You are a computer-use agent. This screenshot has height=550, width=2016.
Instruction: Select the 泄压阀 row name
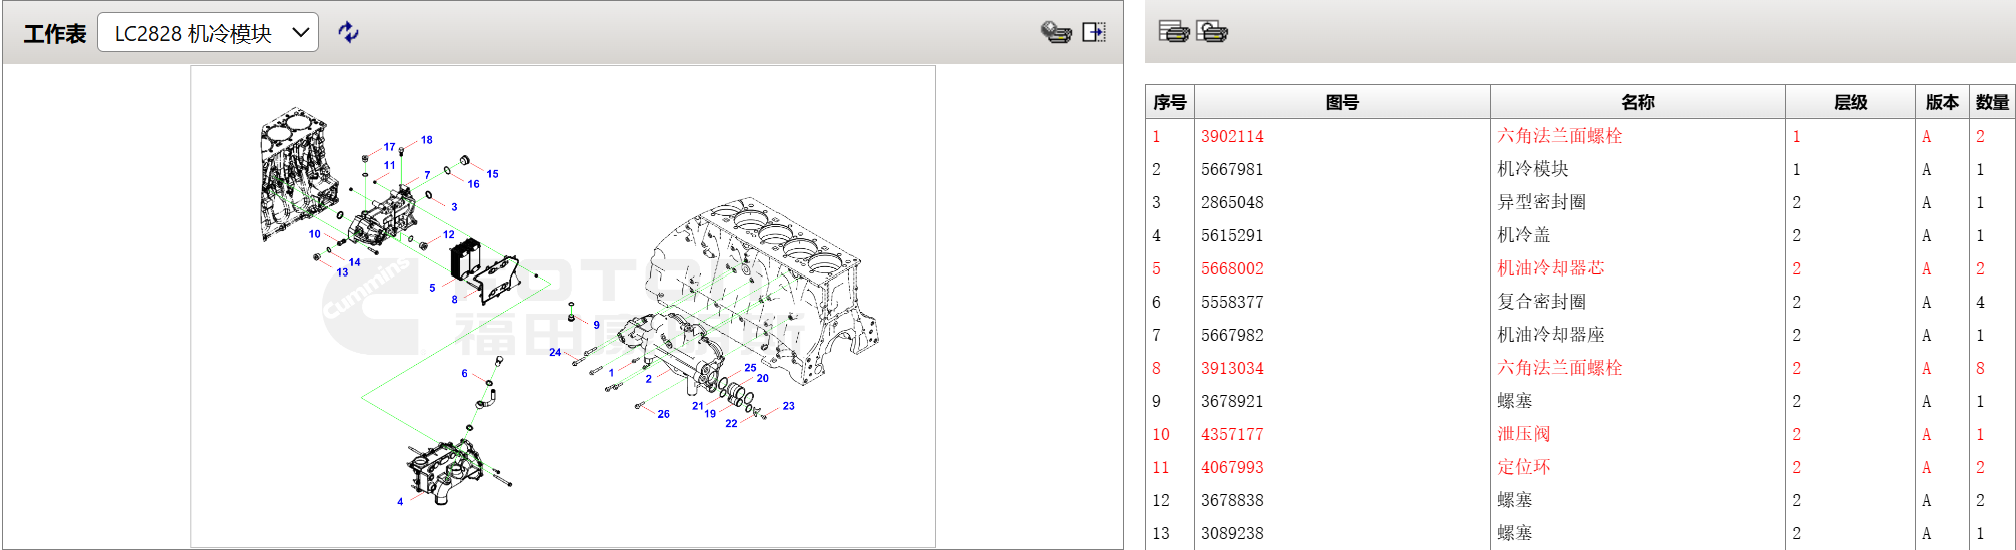tap(1523, 434)
